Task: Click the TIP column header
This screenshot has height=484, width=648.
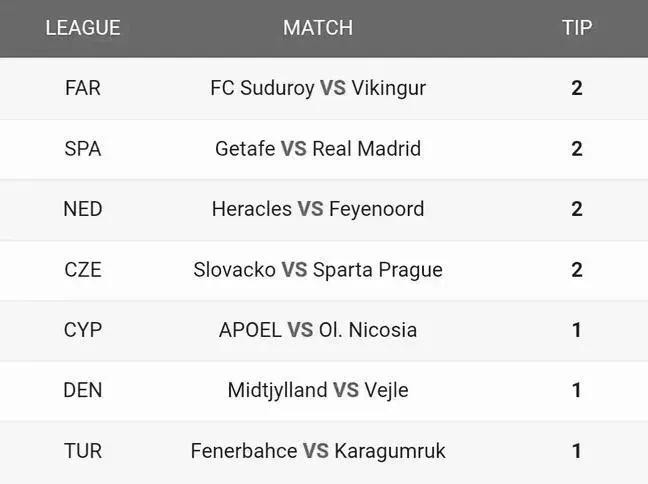Action: (577, 28)
